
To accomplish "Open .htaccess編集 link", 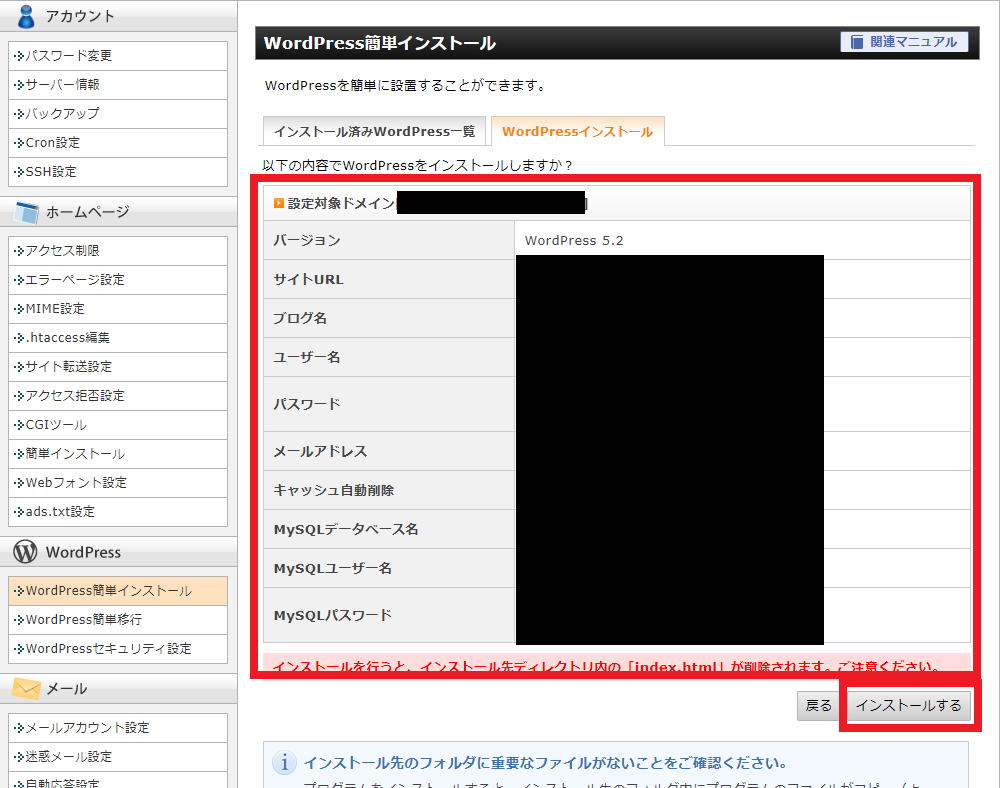I will [x=67, y=338].
